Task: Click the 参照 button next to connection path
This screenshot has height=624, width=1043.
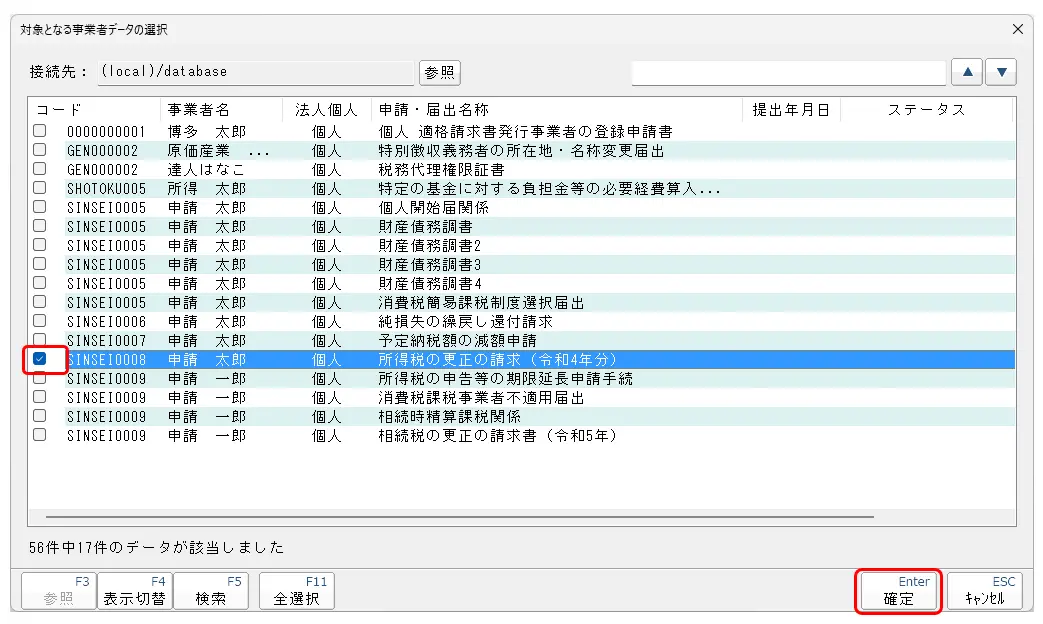Action: [x=440, y=72]
